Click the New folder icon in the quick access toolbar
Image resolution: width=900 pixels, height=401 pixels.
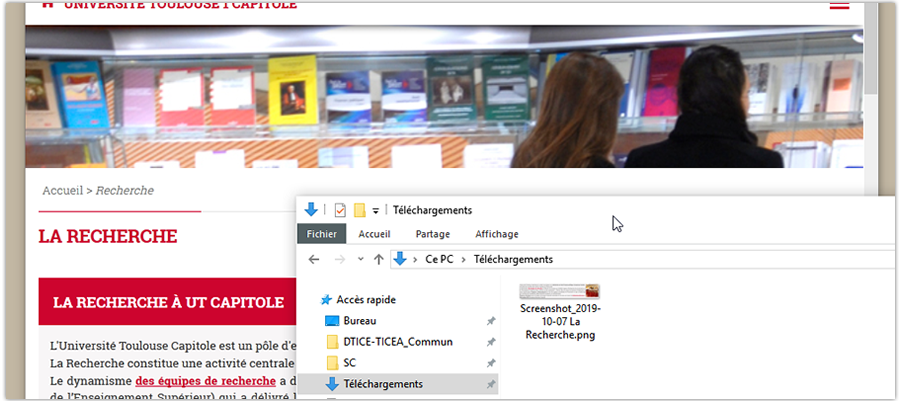[x=360, y=211]
